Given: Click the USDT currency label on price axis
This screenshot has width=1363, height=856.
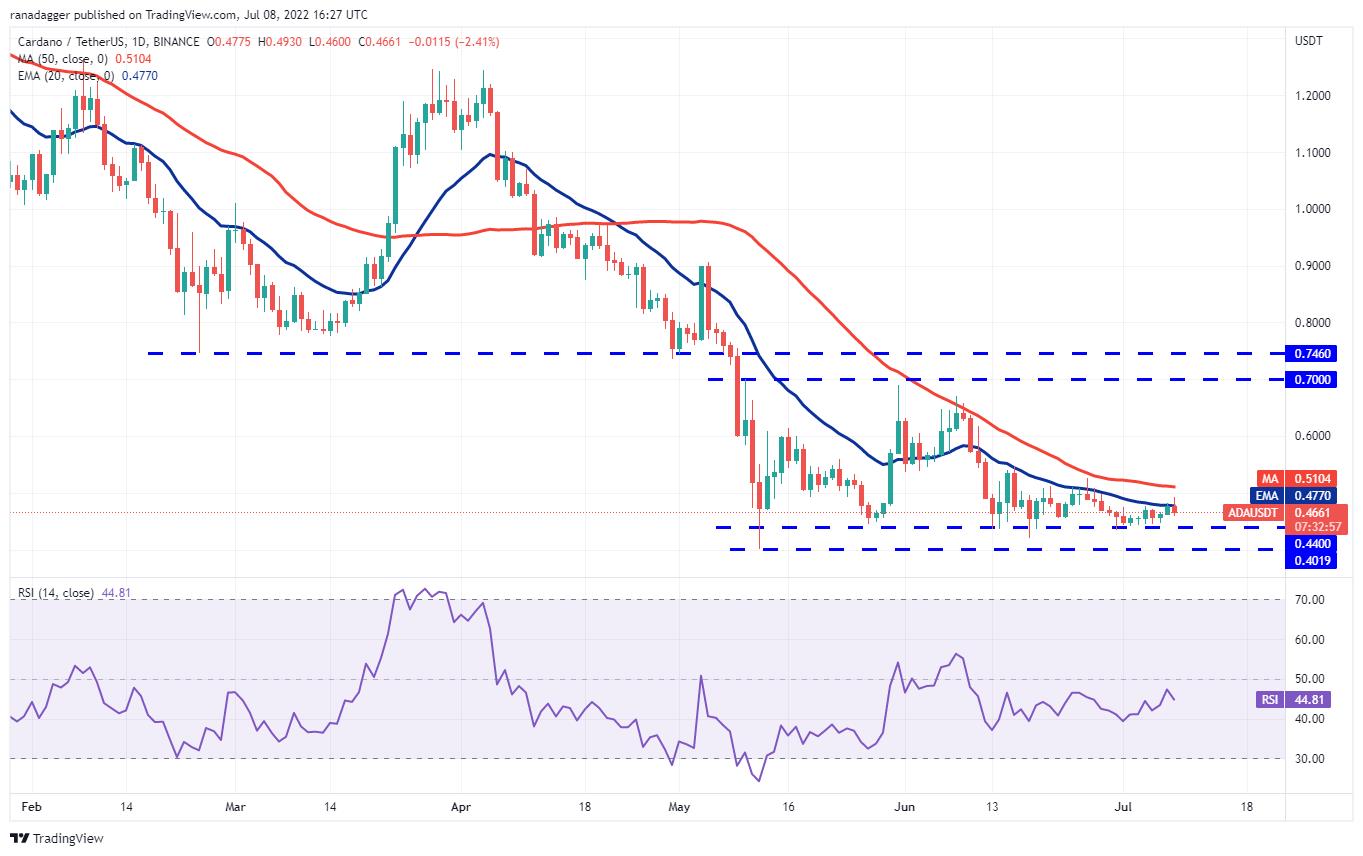Looking at the screenshot, I should (1308, 41).
